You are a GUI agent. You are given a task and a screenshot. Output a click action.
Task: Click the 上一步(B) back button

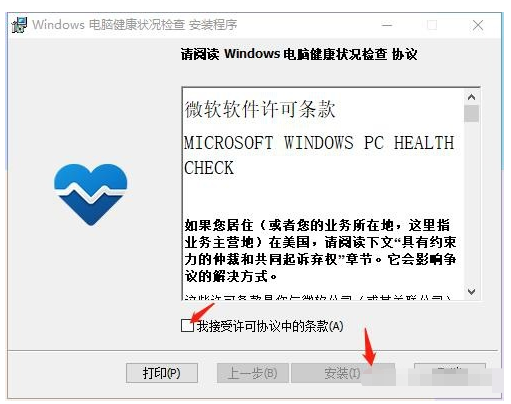pyautogui.click(x=252, y=373)
